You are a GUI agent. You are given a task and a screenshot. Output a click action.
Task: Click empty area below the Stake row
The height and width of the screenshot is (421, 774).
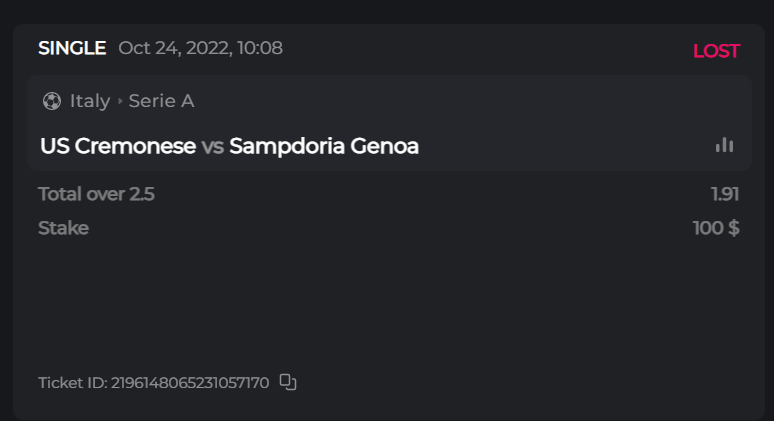pos(387,300)
